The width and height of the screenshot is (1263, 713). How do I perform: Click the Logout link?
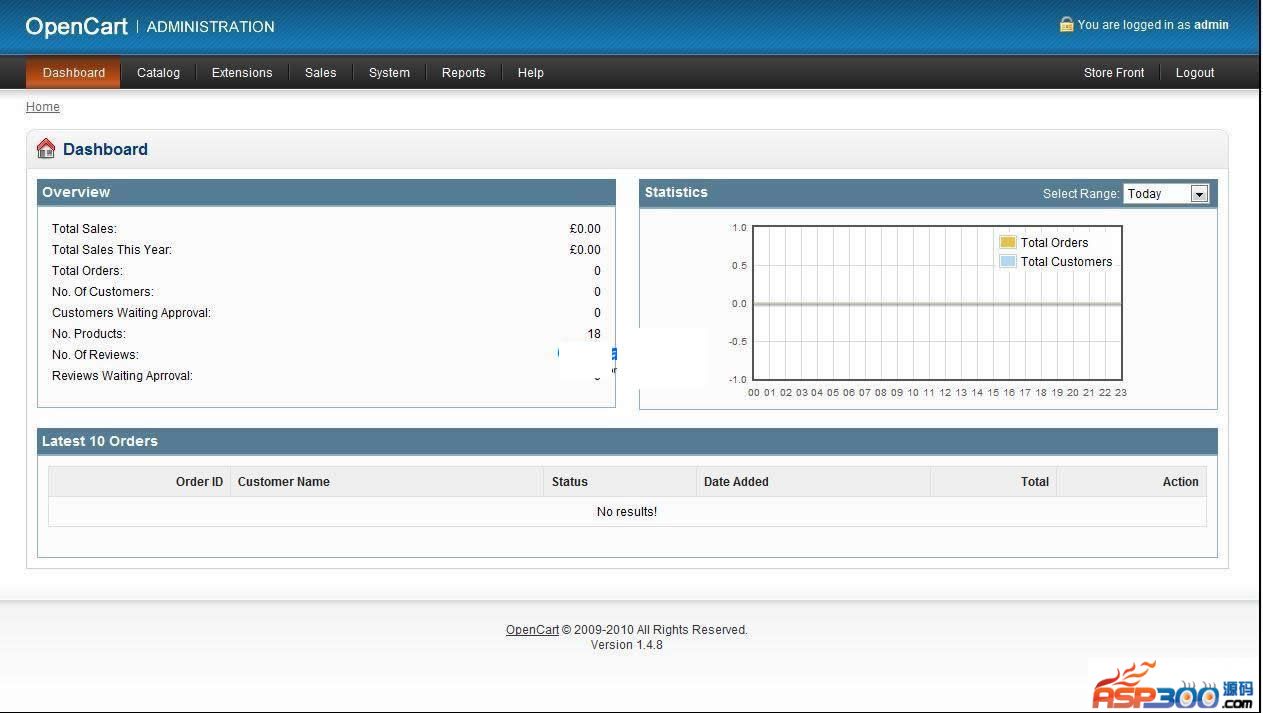tap(1194, 73)
